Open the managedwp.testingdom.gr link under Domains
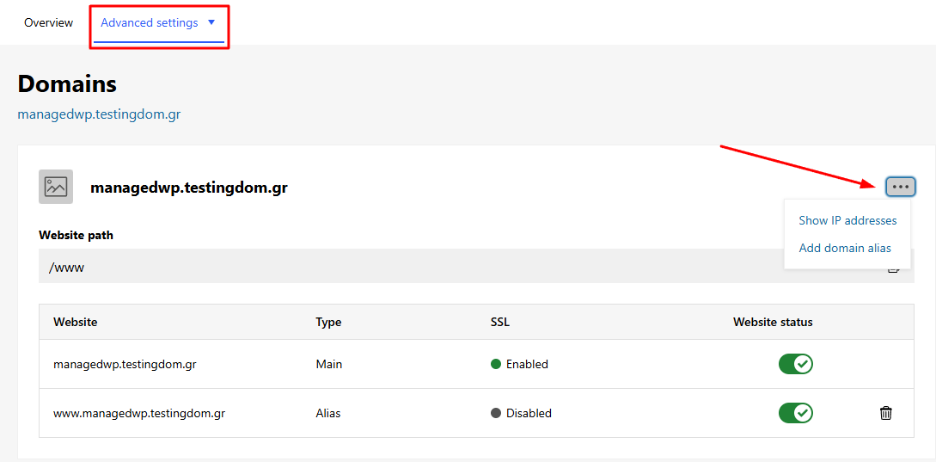 coord(99,114)
